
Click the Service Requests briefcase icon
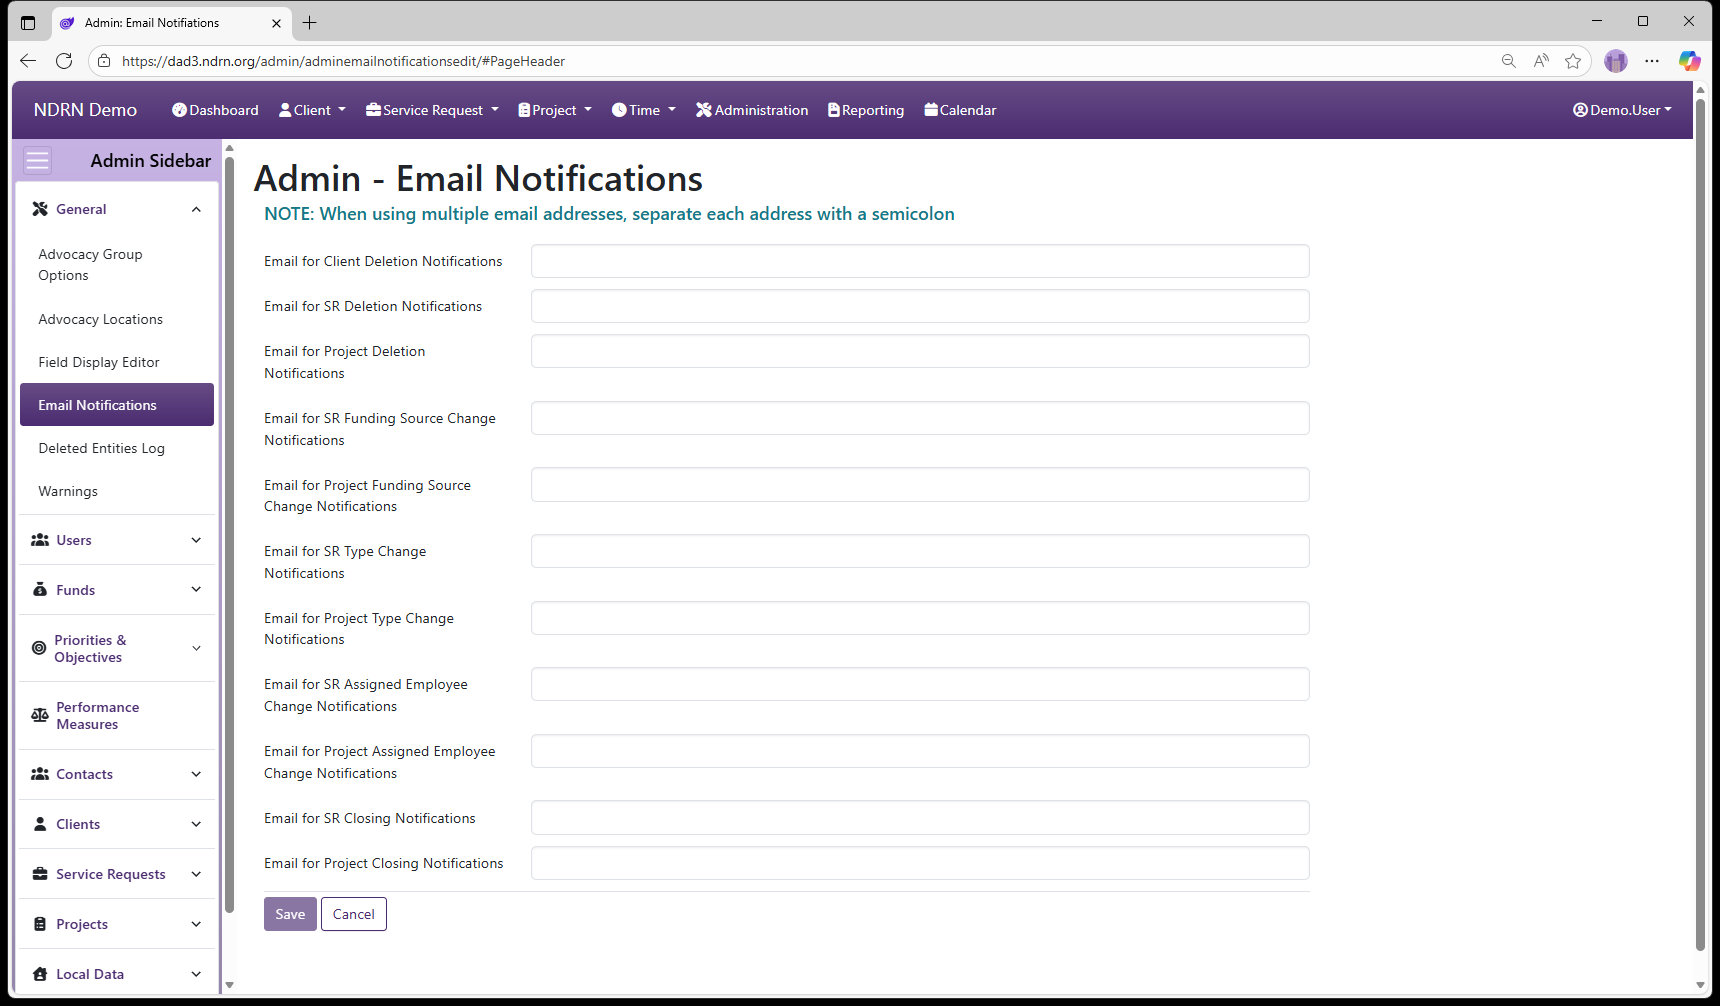40,874
